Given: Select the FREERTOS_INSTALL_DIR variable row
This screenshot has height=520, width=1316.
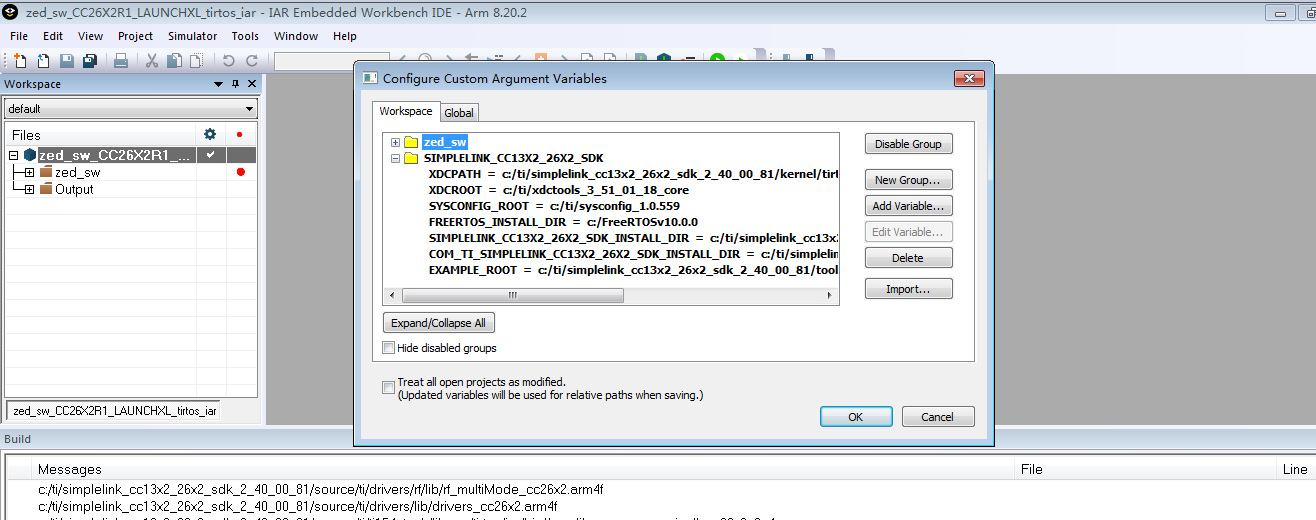Looking at the screenshot, I should coord(563,222).
